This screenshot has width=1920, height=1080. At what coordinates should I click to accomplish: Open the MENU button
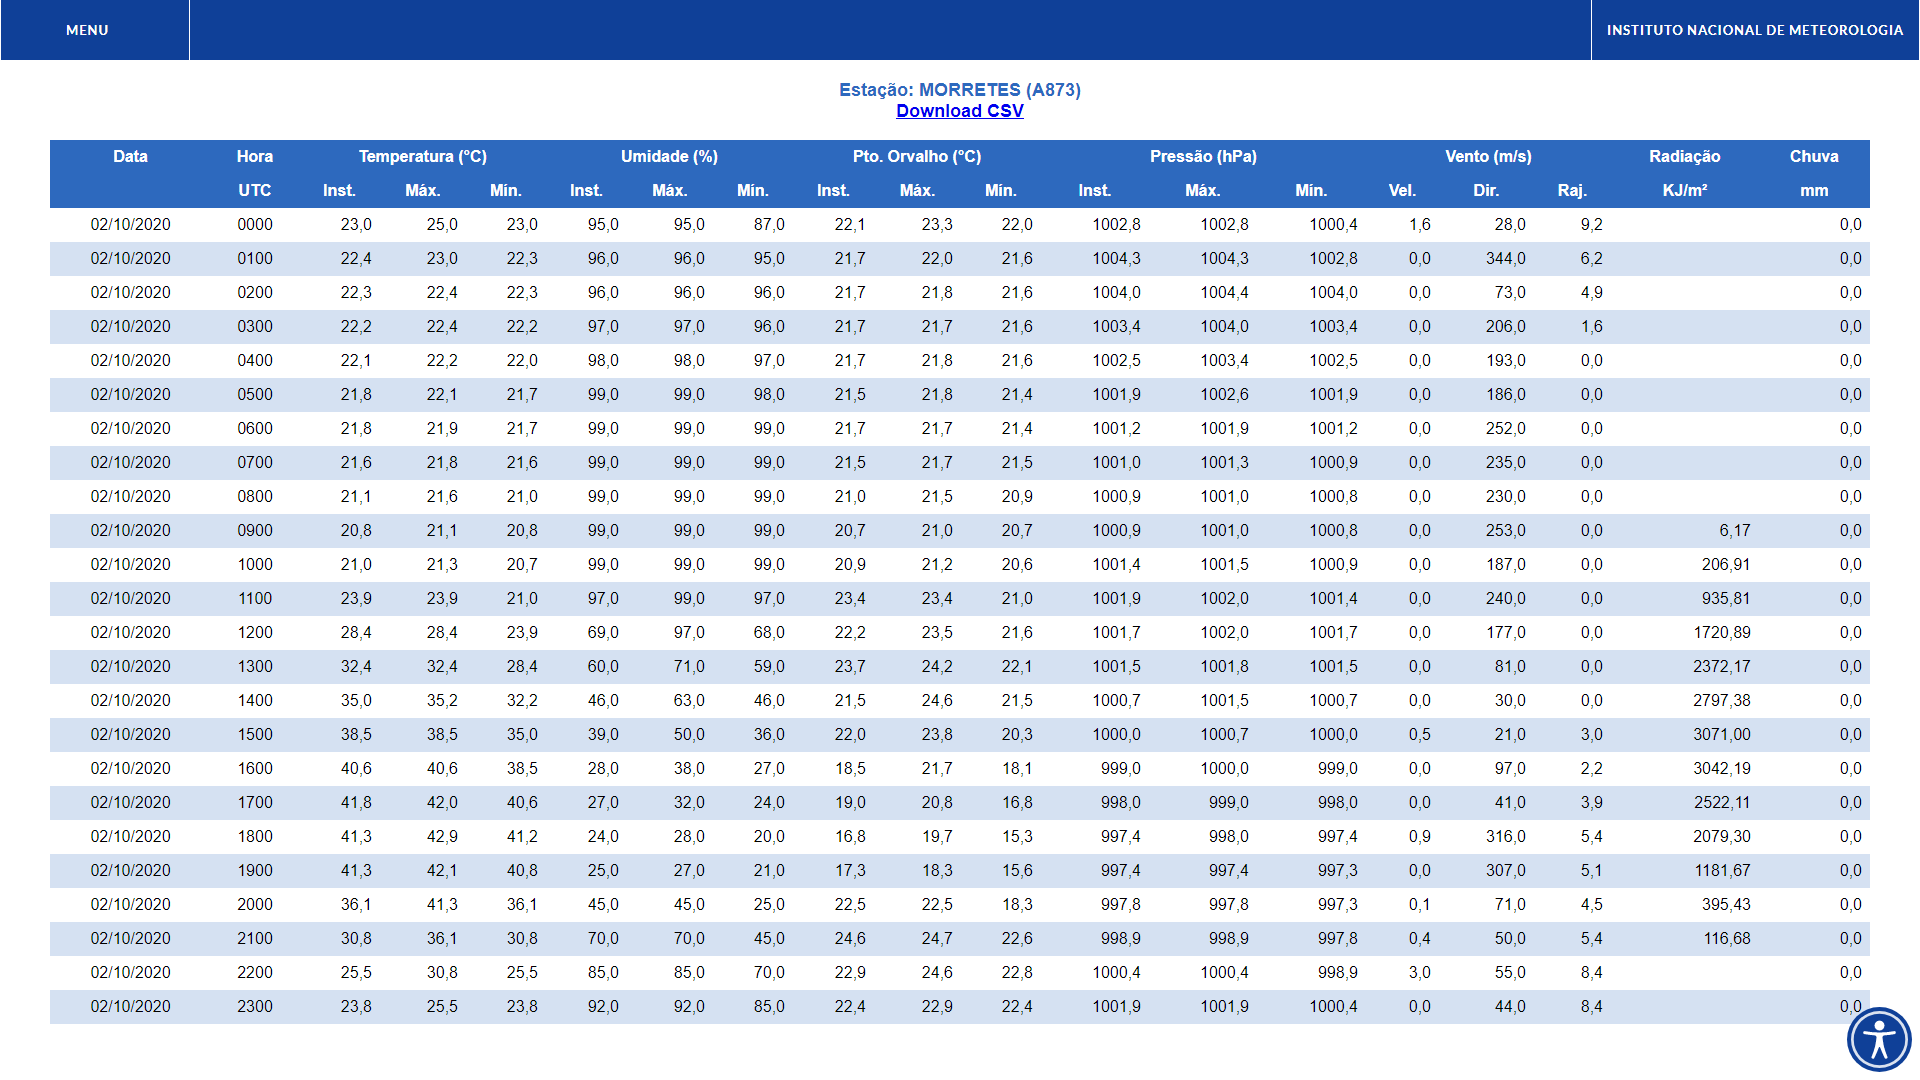87,30
